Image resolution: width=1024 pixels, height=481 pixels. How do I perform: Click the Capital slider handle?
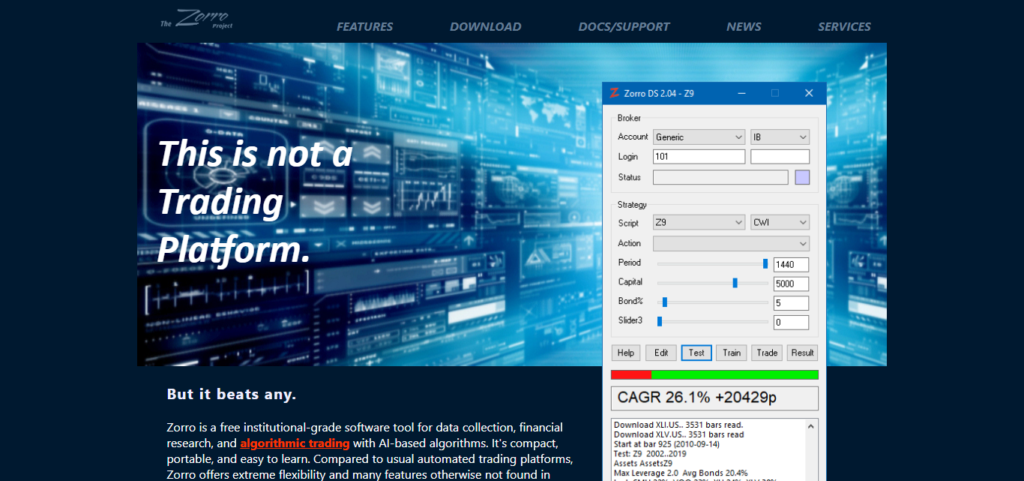tap(735, 283)
